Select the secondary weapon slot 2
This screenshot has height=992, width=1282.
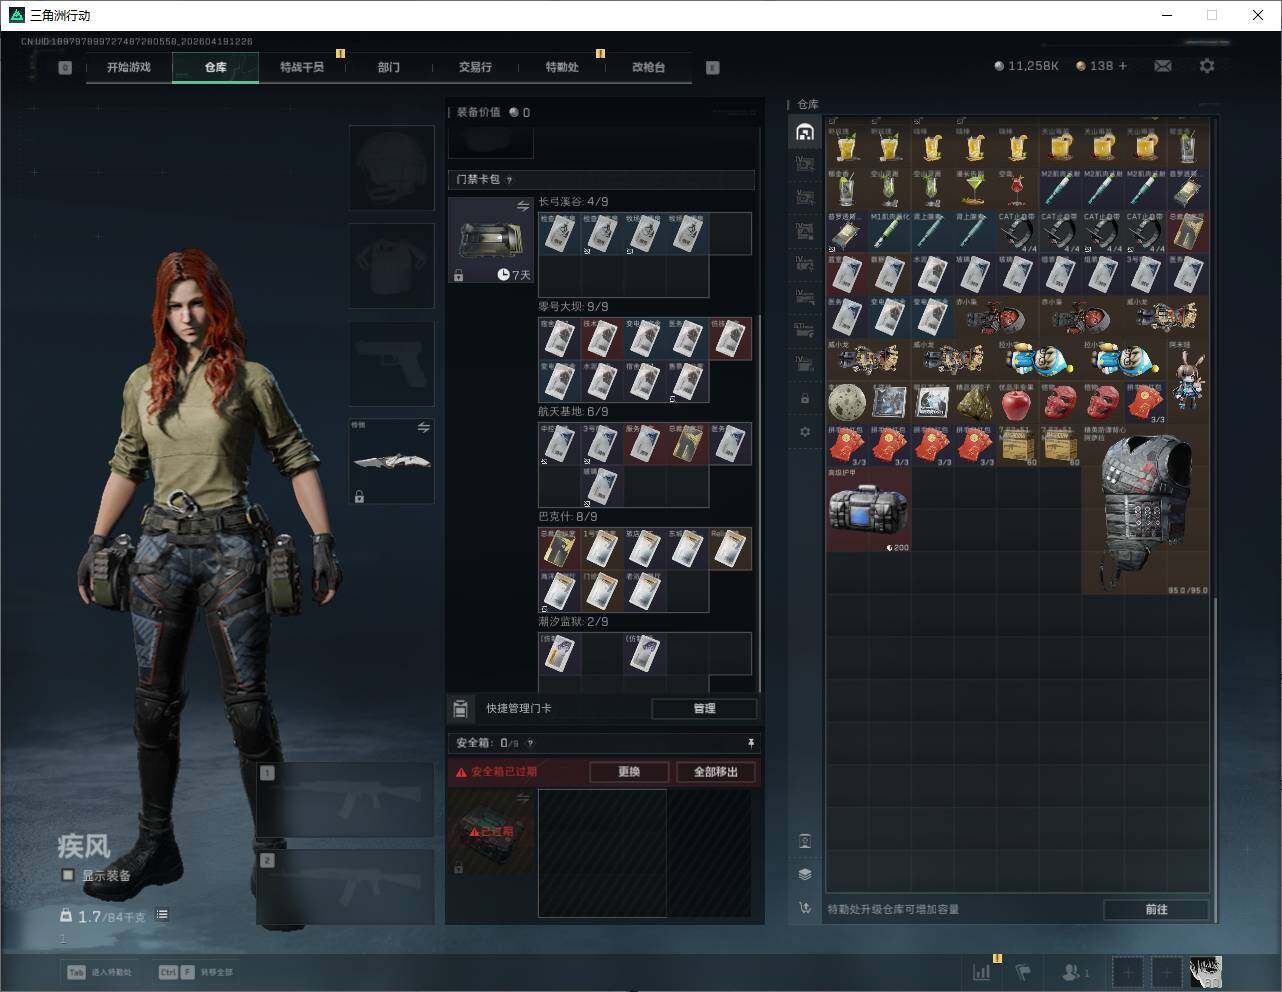pos(346,887)
